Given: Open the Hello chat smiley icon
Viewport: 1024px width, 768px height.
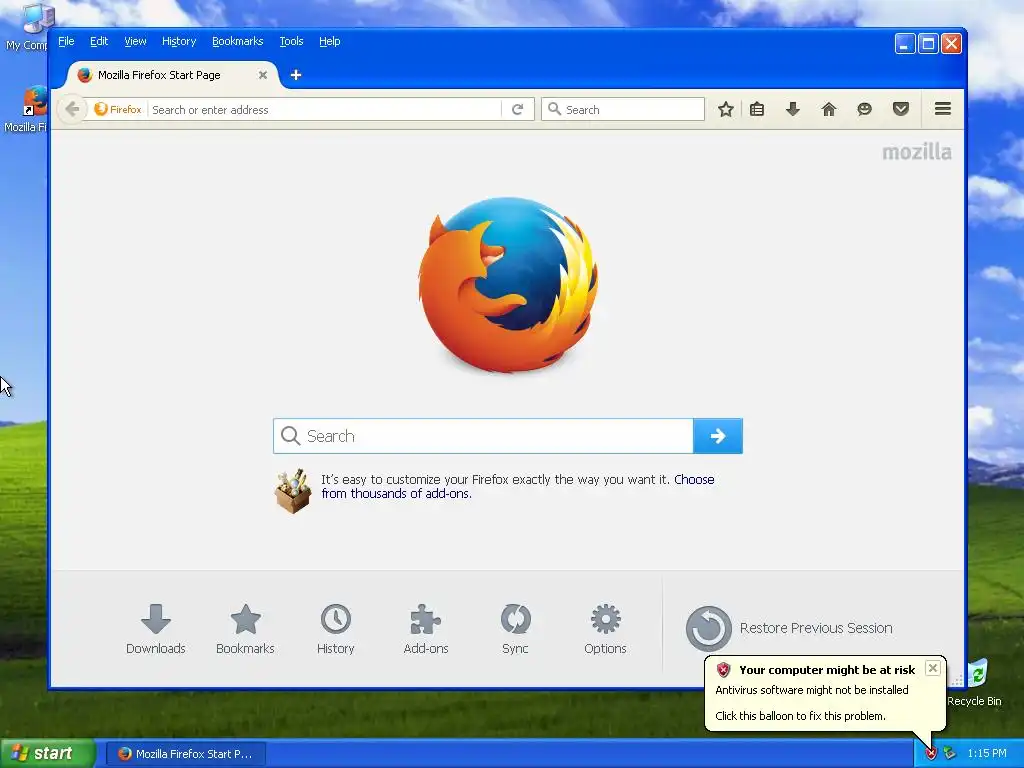Looking at the screenshot, I should [865, 109].
